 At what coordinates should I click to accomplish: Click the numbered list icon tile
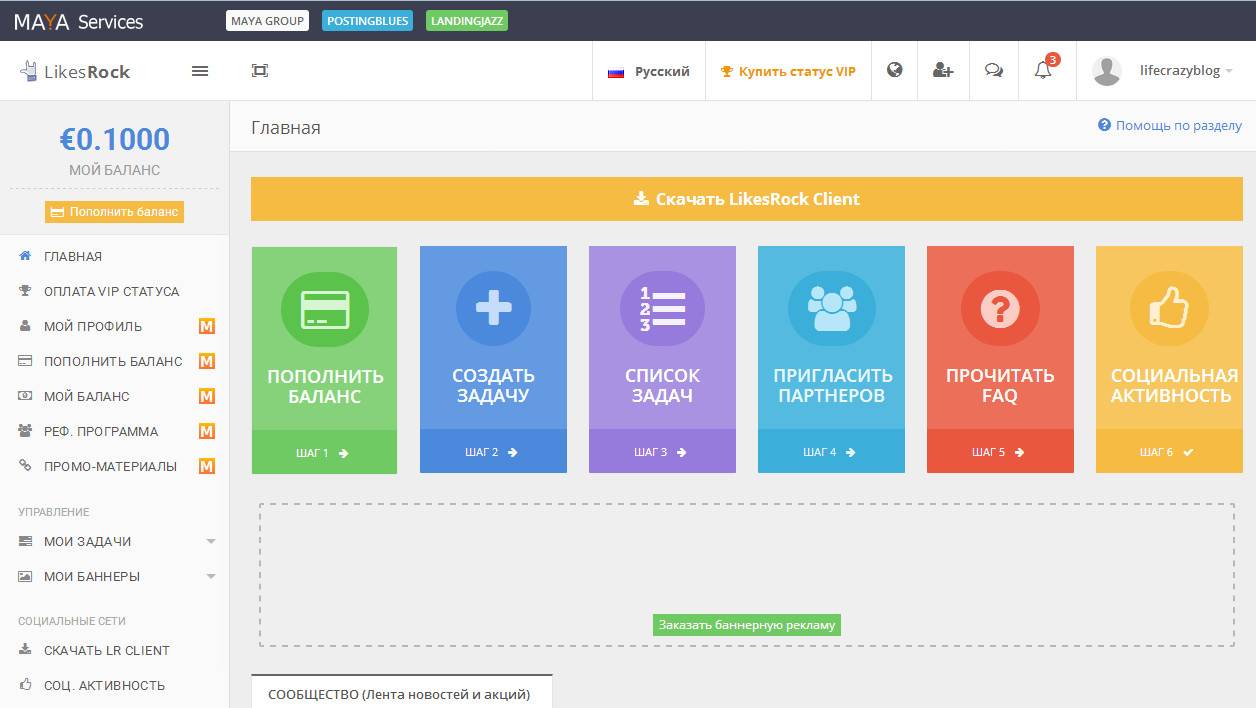[x=662, y=308]
